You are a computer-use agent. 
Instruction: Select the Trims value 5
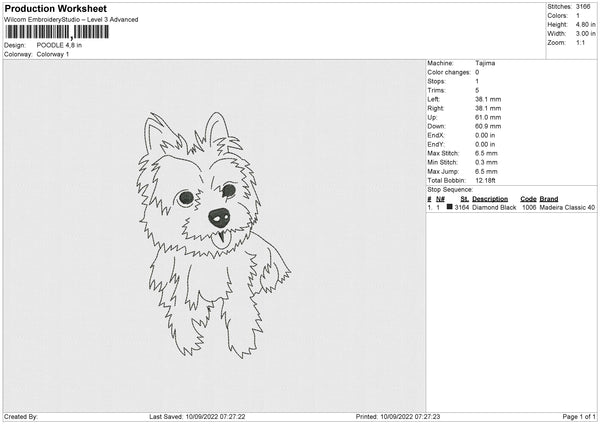[x=477, y=90]
